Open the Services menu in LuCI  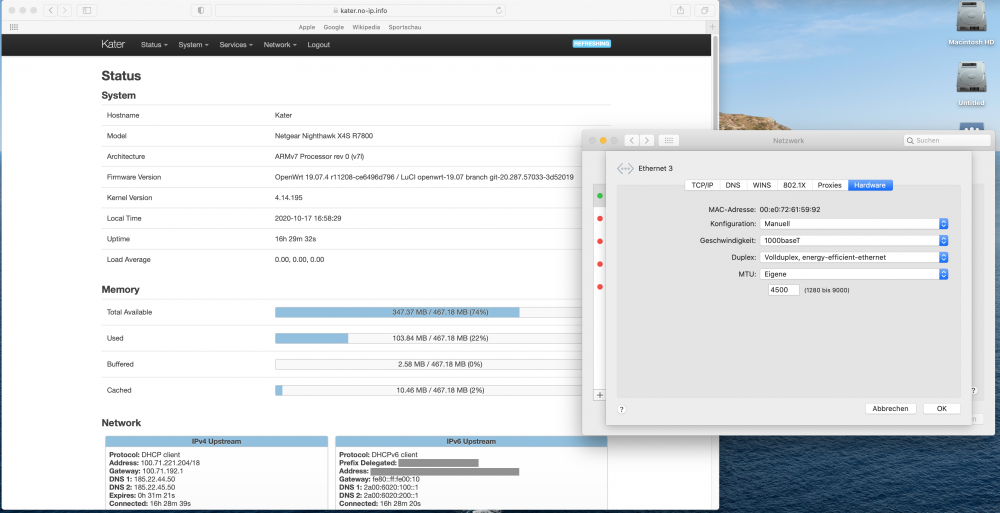236,45
